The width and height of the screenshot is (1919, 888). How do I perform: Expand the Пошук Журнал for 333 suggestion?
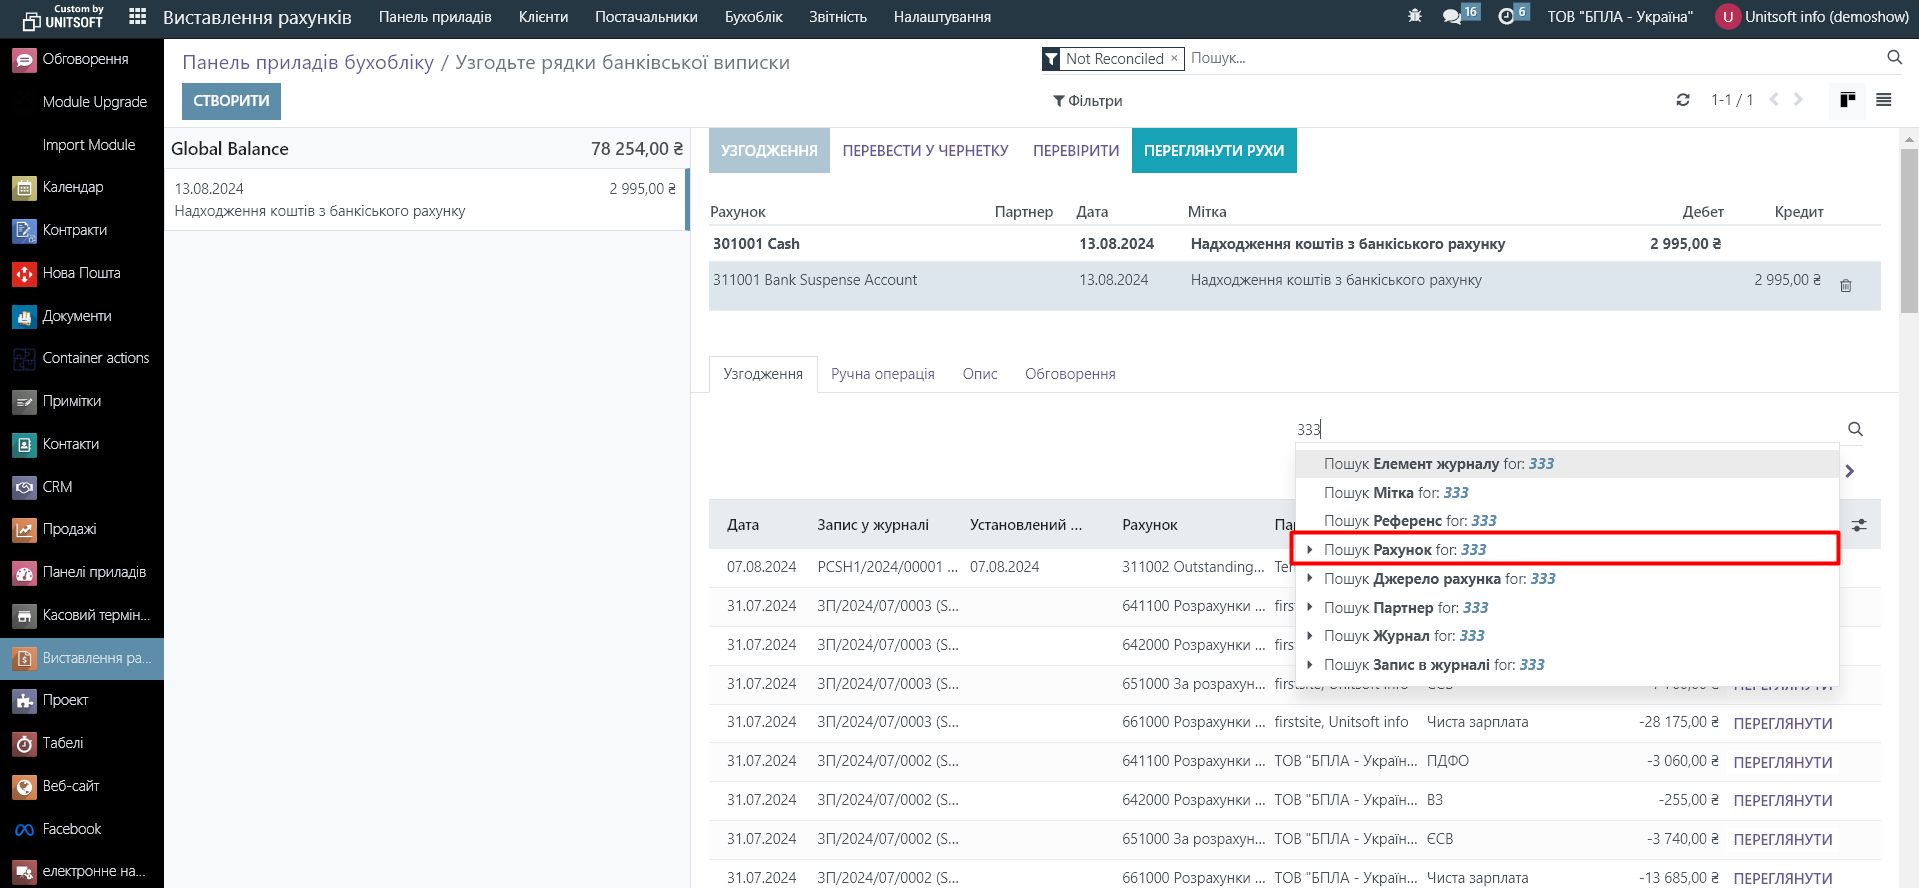[x=1309, y=636]
